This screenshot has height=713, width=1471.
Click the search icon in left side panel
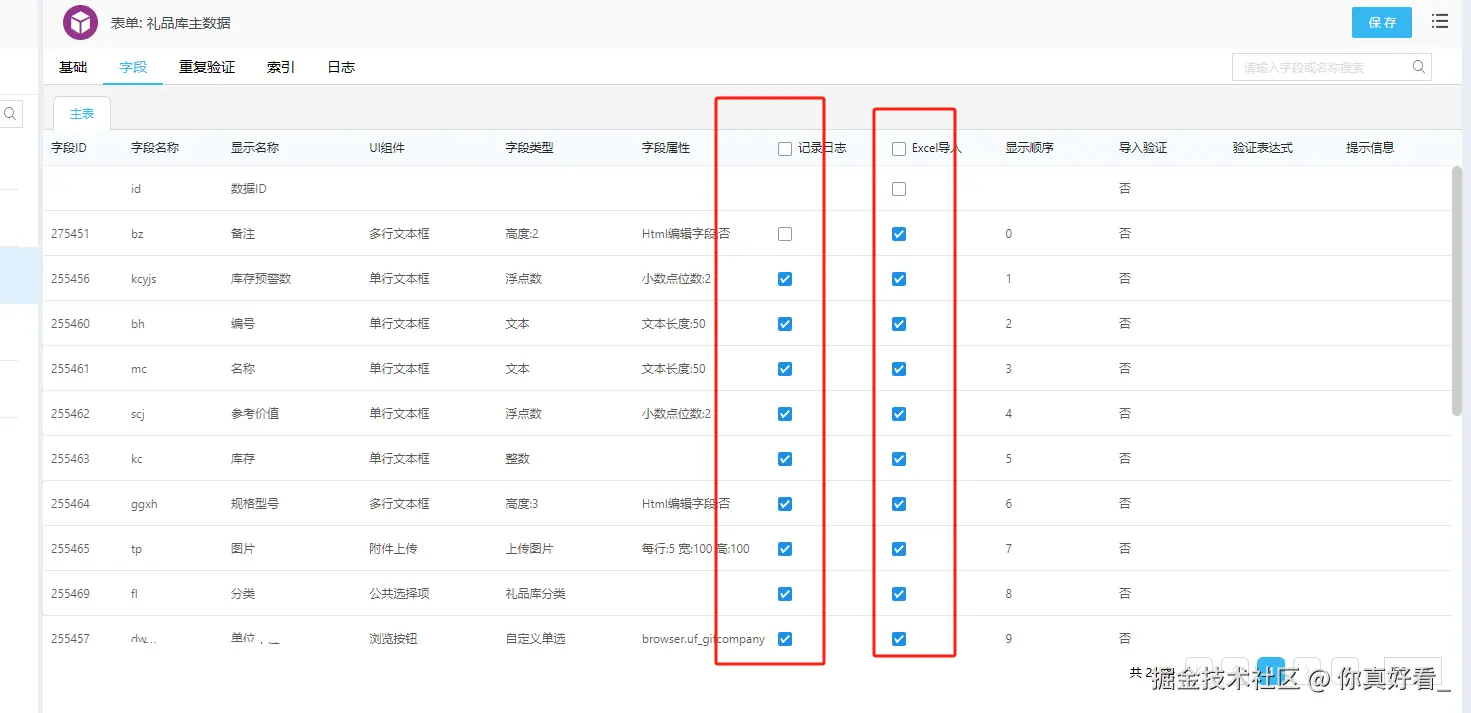[11, 114]
